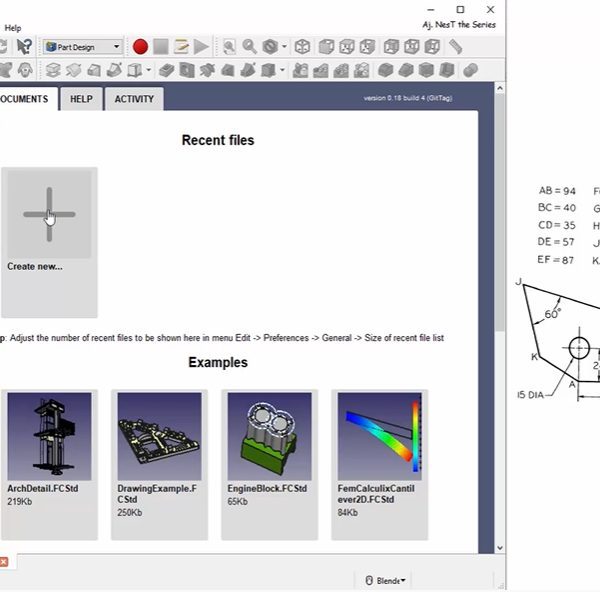Open the Help menu

[12, 28]
